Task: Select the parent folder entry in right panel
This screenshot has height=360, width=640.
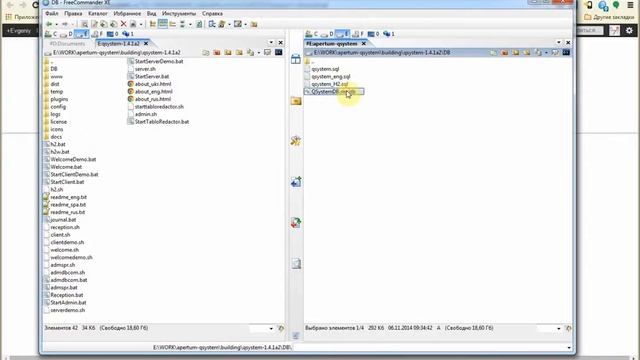Action: coord(309,61)
